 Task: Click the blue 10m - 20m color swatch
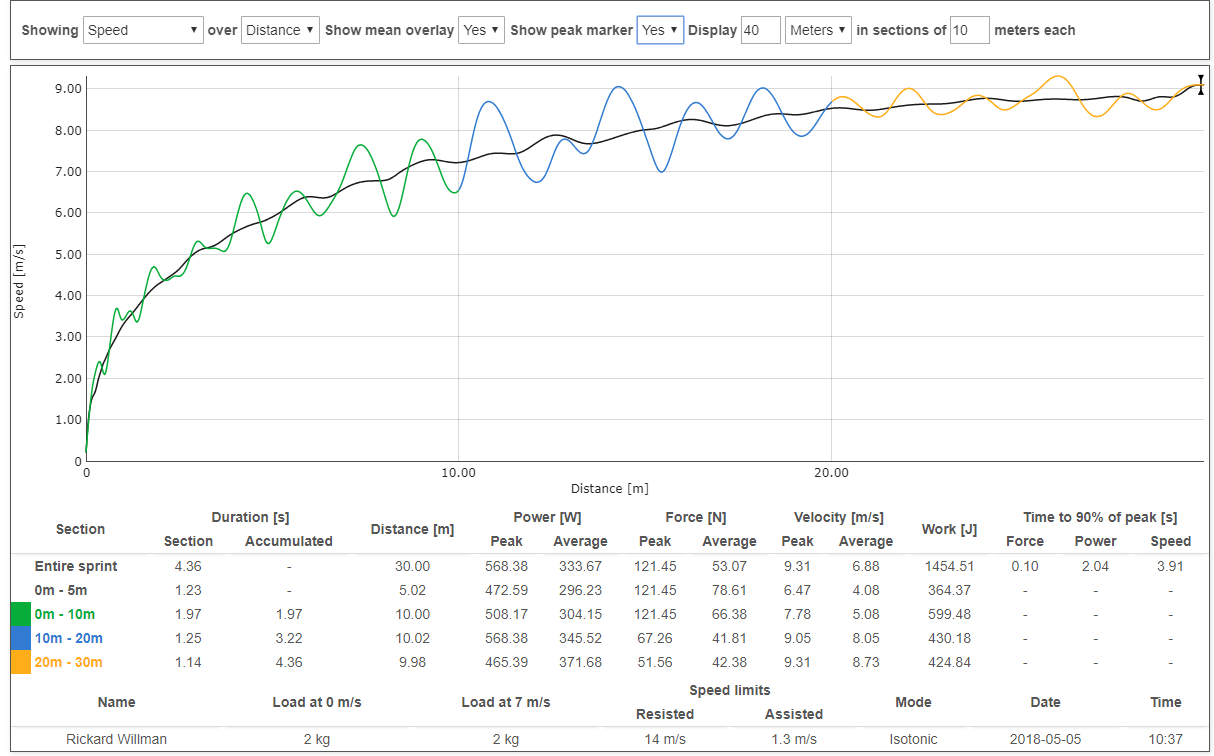click(x=21, y=638)
